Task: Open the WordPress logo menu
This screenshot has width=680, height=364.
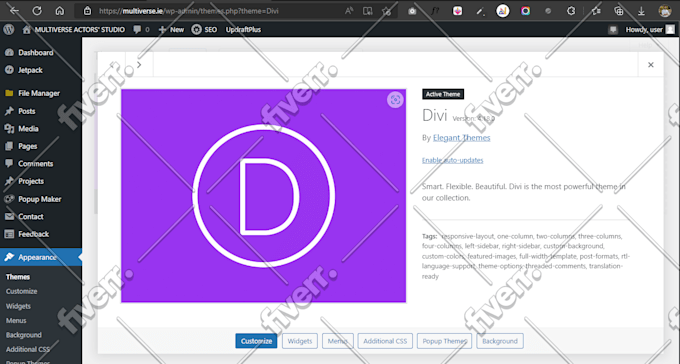Action: pyautogui.click(x=9, y=30)
